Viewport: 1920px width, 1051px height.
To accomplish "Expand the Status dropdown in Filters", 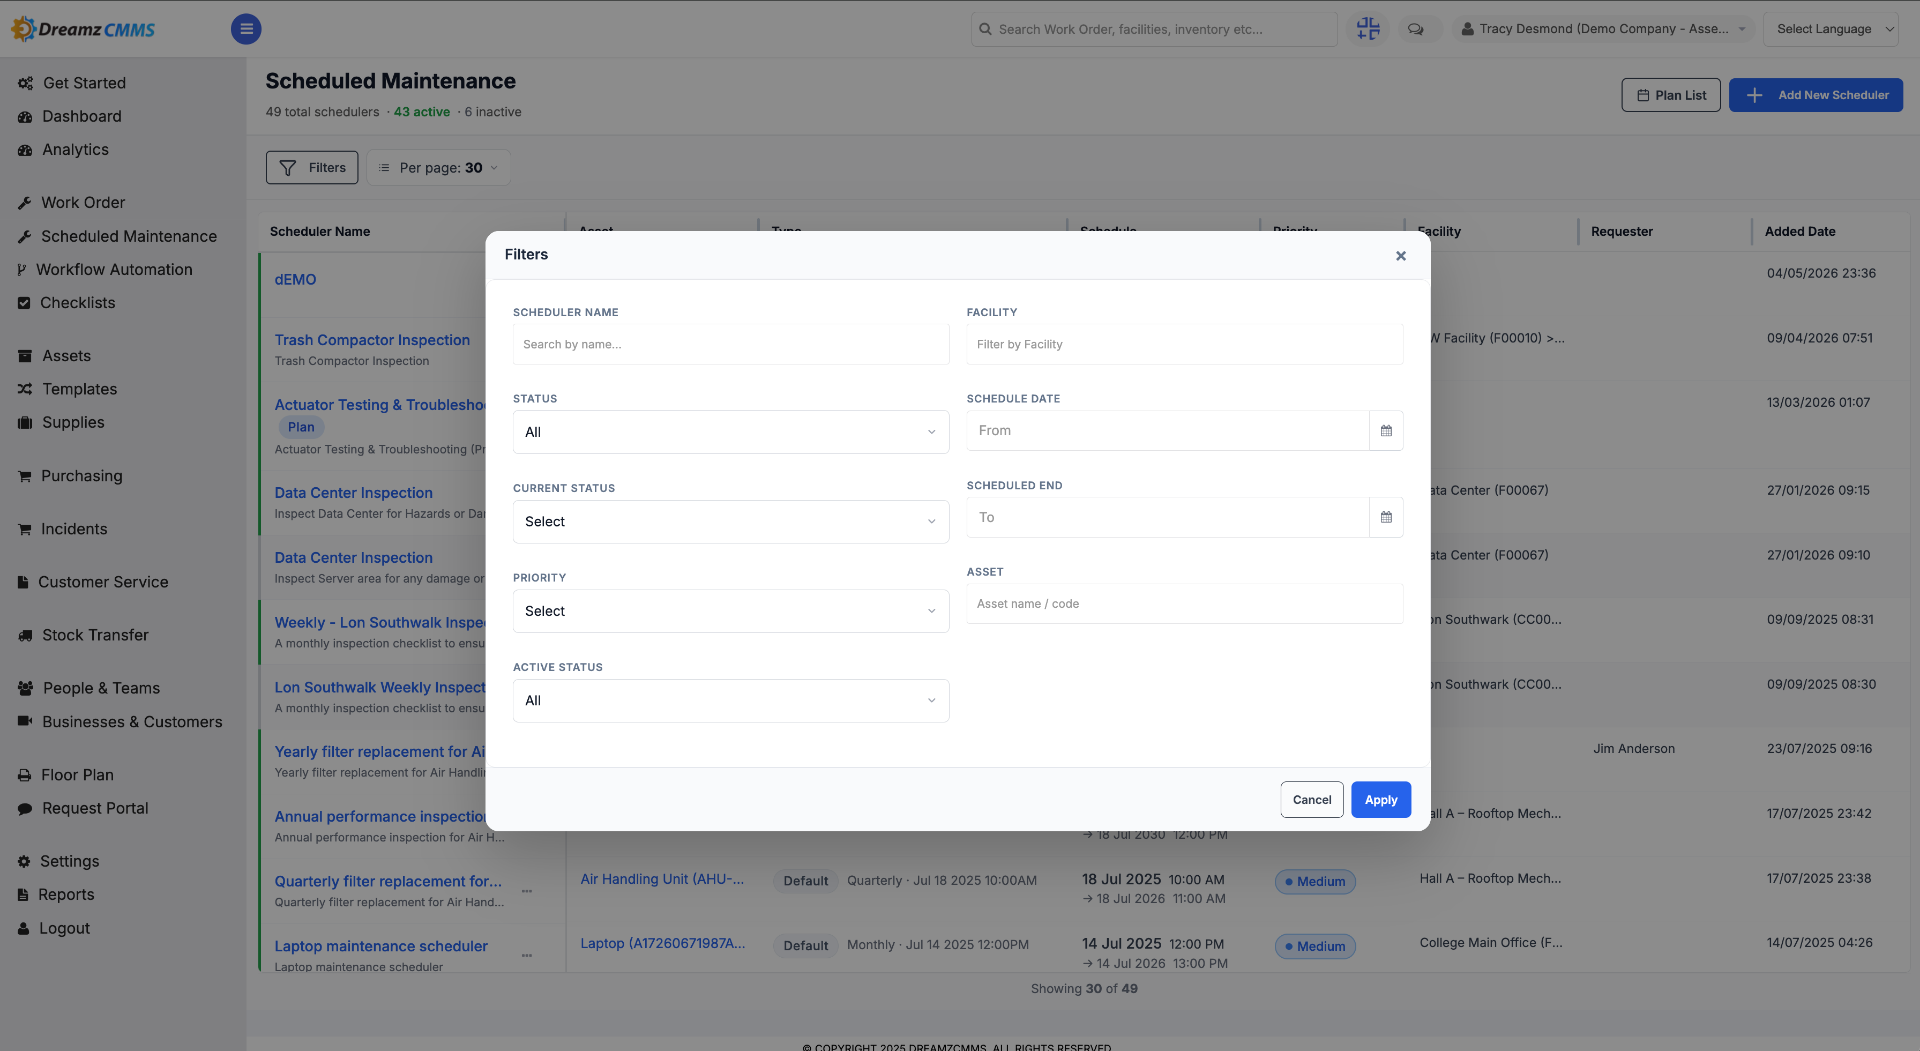I will (731, 432).
